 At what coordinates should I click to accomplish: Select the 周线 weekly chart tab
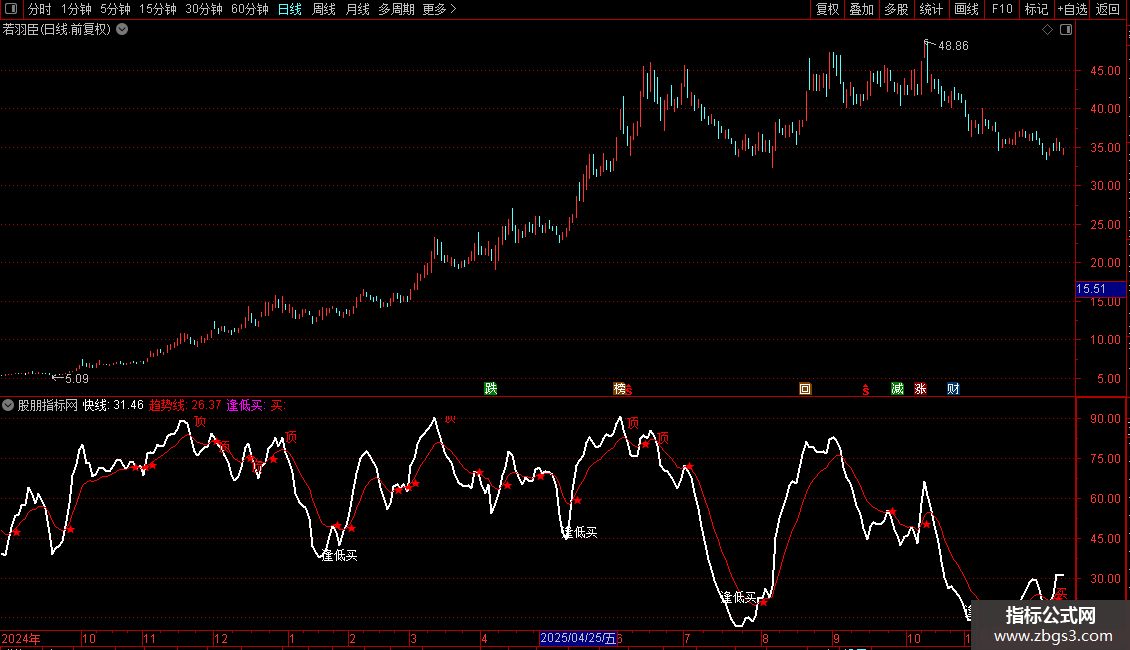click(x=324, y=9)
